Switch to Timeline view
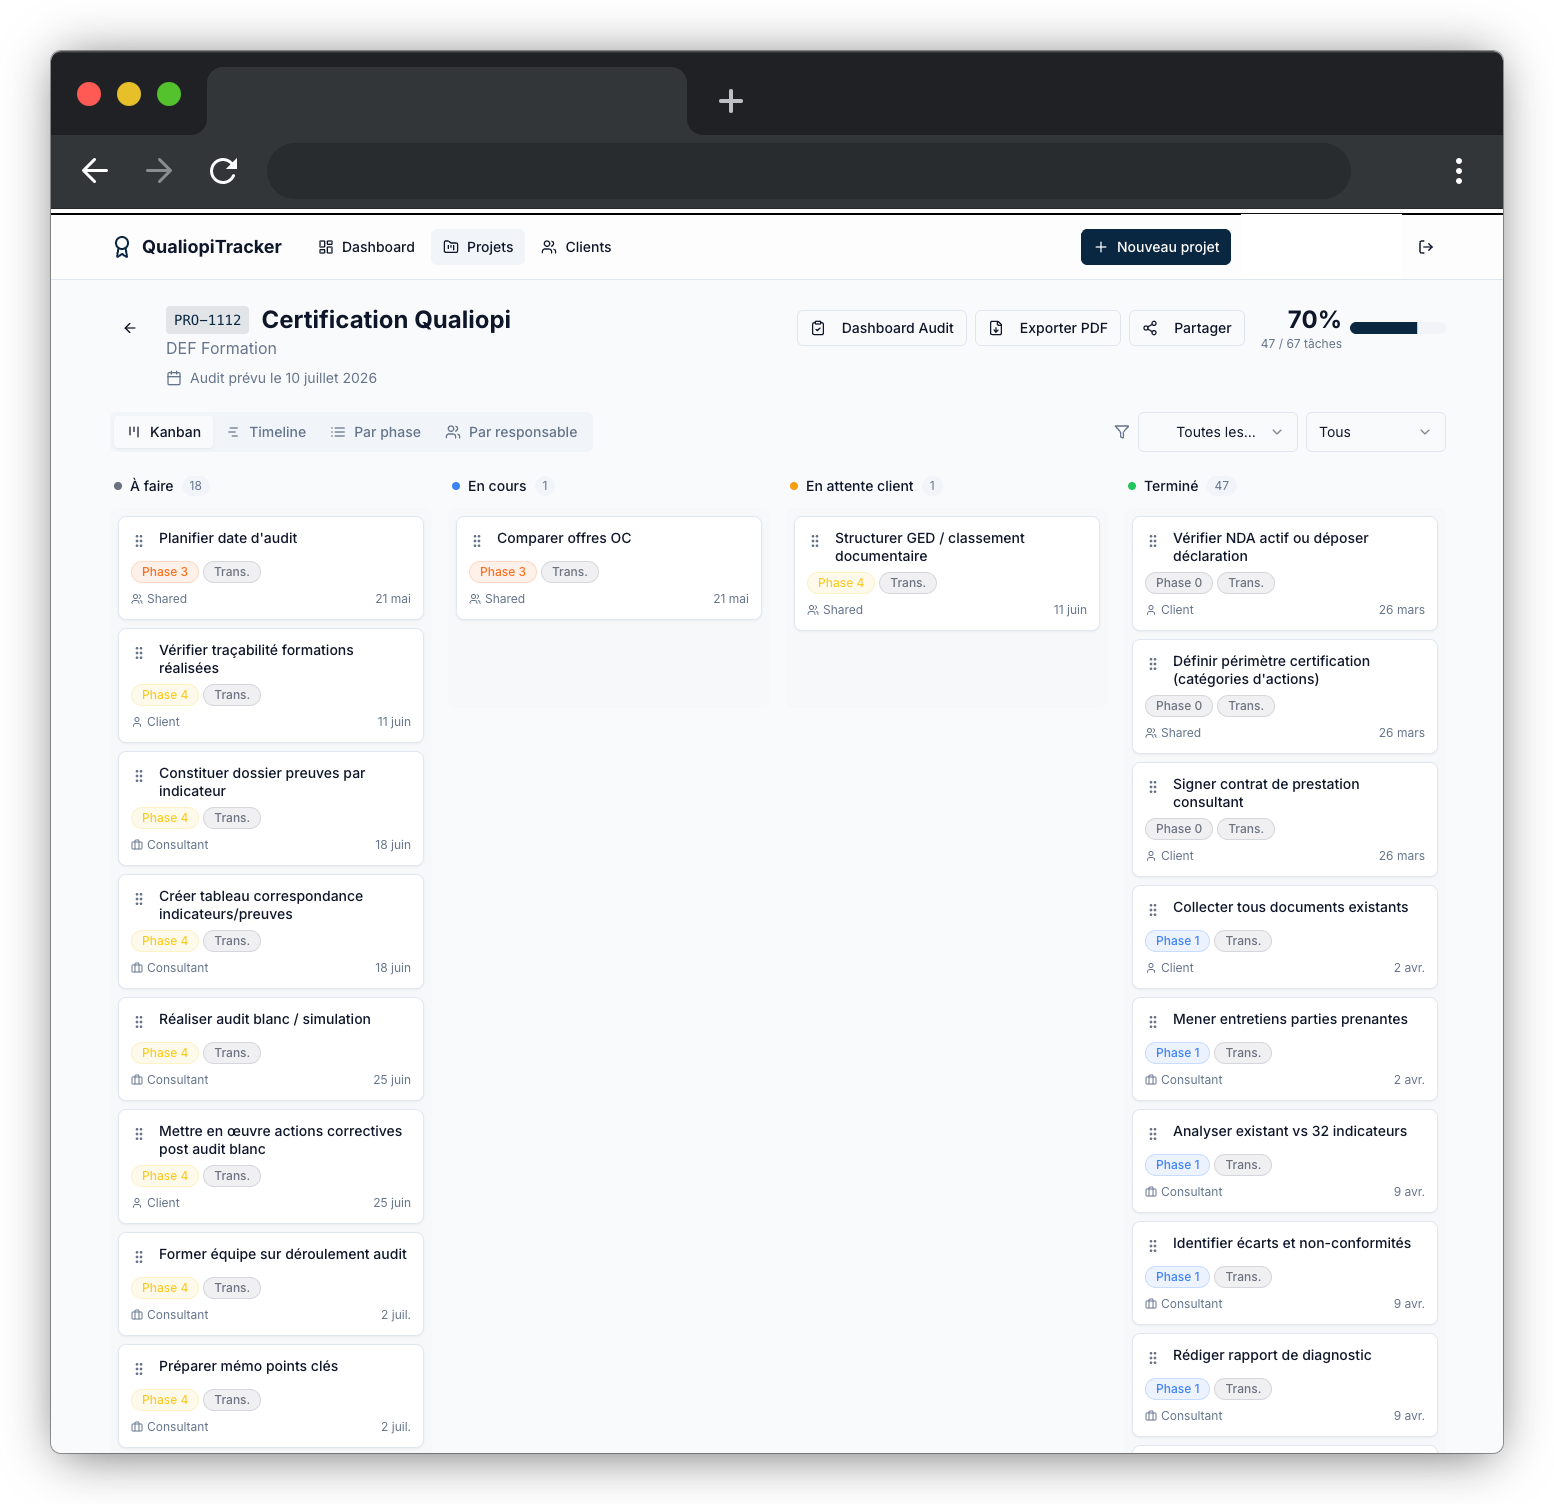The height and width of the screenshot is (1504, 1554). 266,432
